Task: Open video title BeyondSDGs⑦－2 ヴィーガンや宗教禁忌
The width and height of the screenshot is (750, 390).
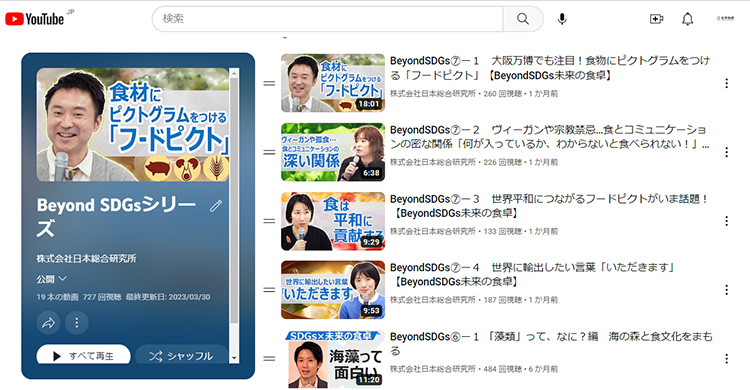Action: tap(549, 137)
